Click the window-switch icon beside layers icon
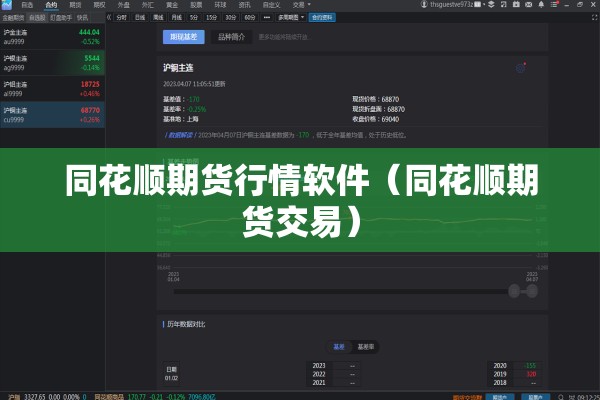Screen dimensions: 600x400 pos(504,5)
